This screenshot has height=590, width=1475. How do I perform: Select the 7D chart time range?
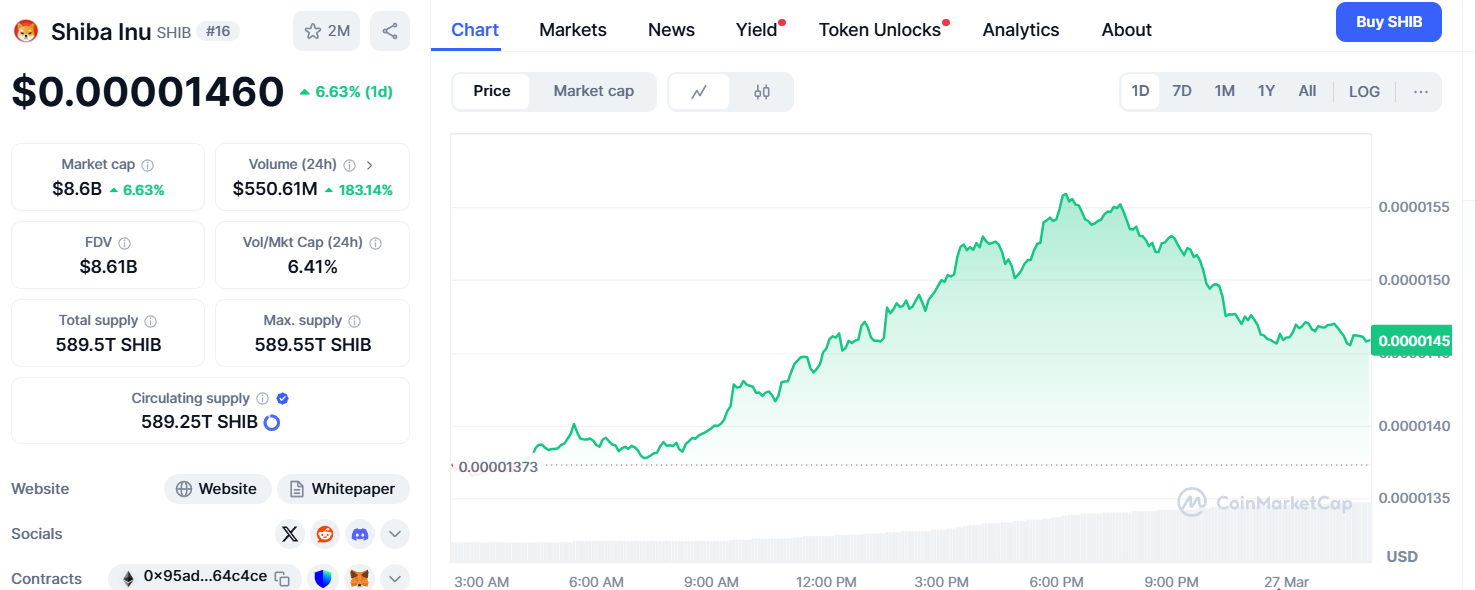coord(1182,91)
